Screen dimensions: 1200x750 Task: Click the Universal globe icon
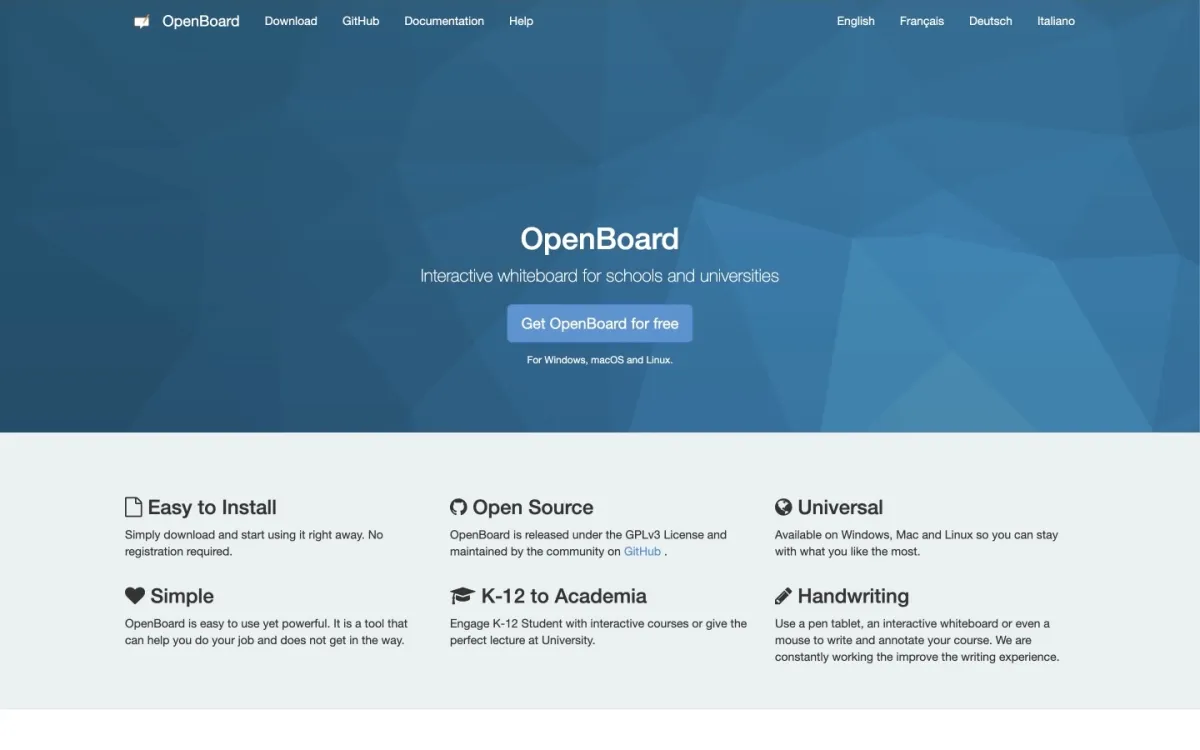click(x=784, y=506)
